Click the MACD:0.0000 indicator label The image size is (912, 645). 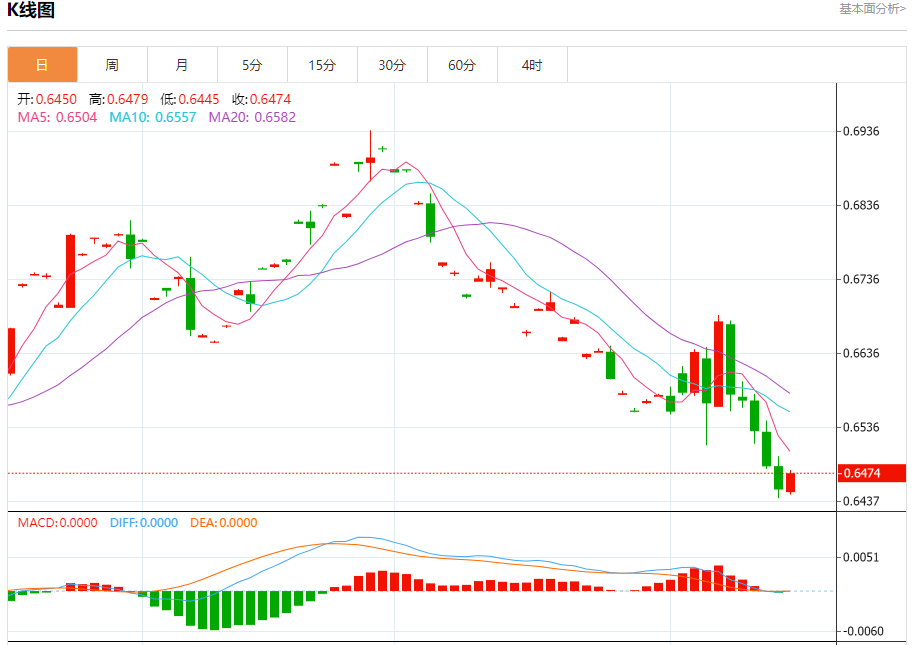click(57, 523)
